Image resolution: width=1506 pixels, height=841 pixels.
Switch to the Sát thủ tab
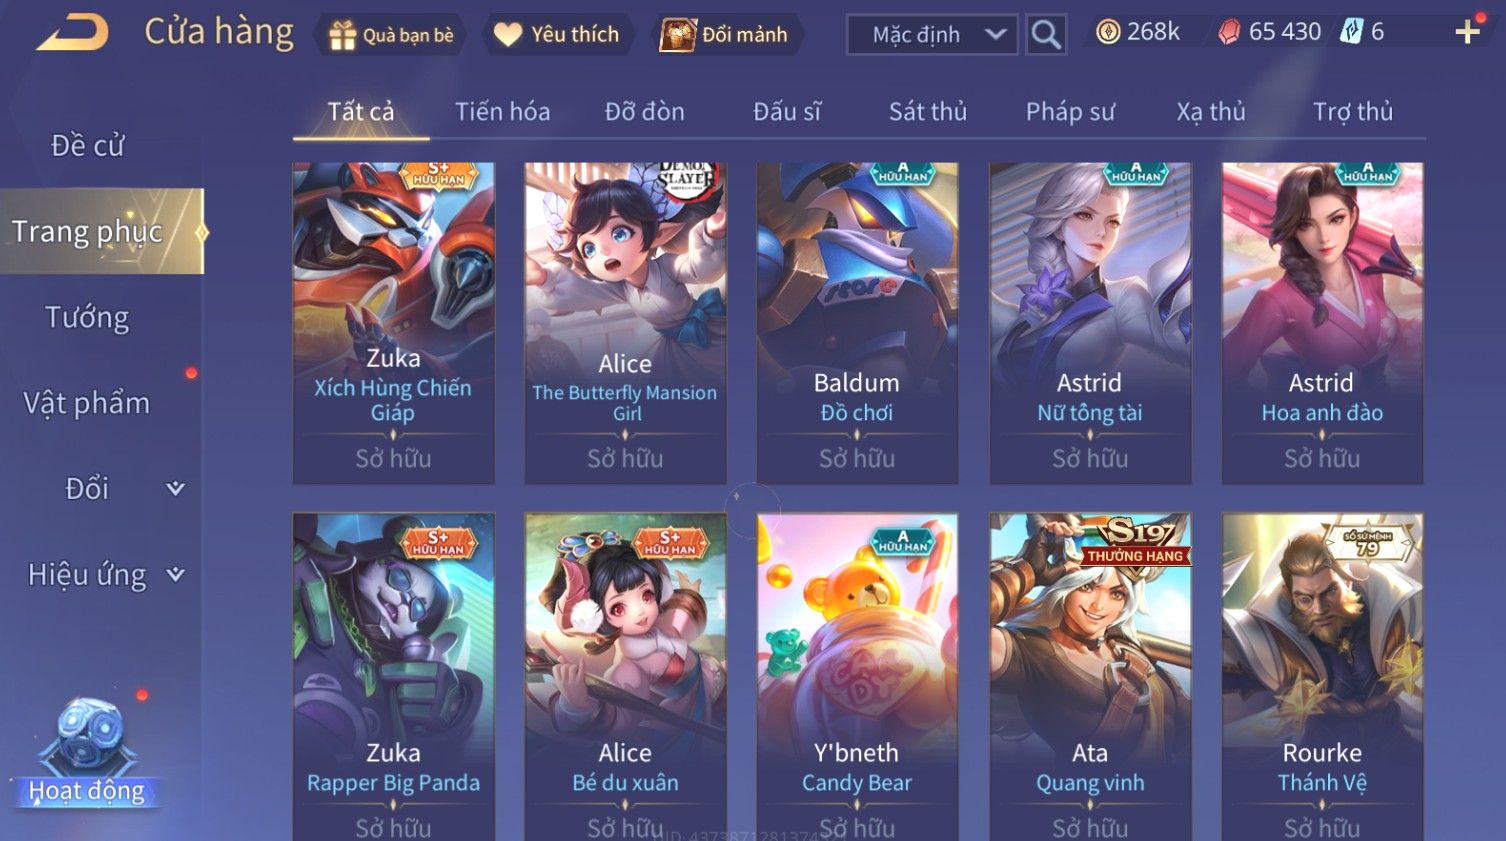click(x=928, y=111)
